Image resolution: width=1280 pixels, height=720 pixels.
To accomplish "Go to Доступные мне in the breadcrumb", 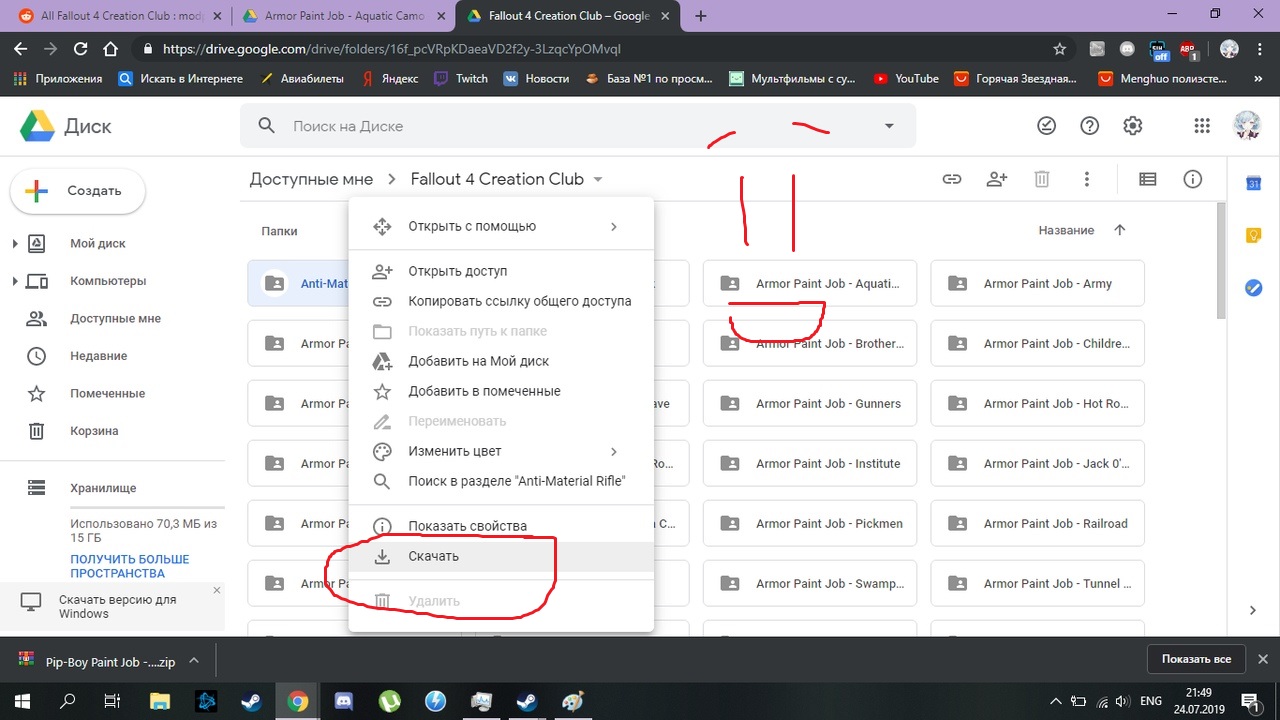I will [x=311, y=179].
